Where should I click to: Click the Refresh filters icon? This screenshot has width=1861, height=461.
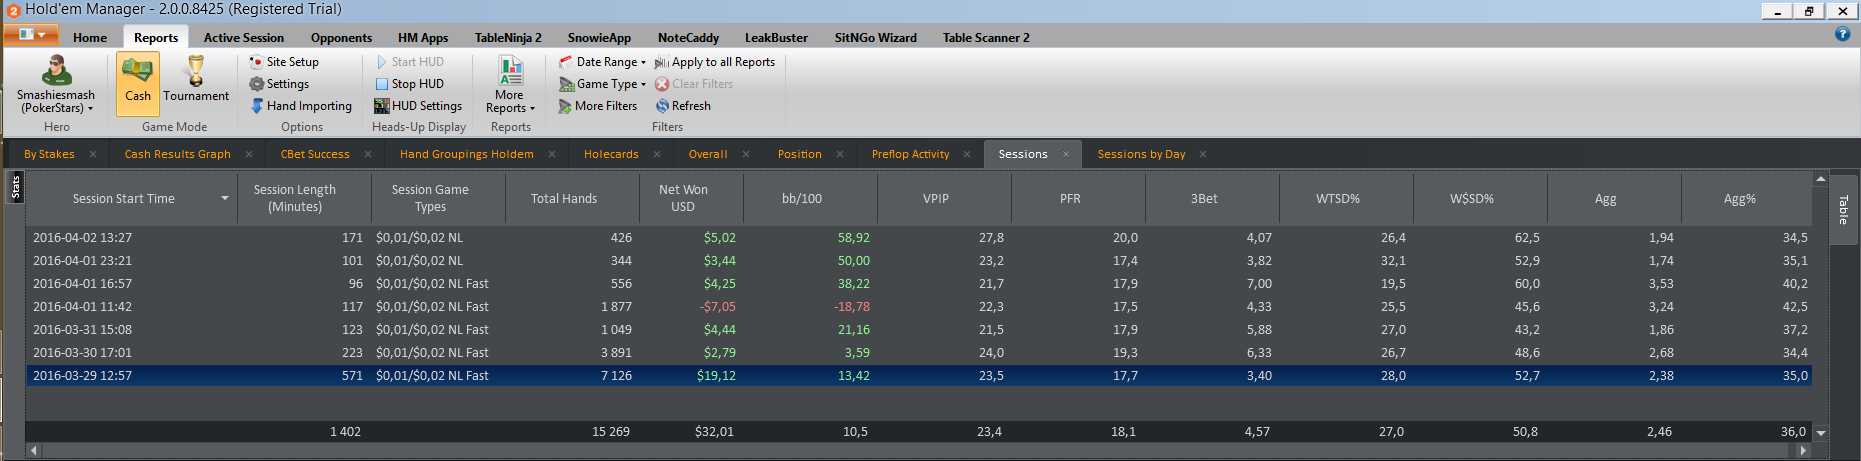tap(662, 106)
